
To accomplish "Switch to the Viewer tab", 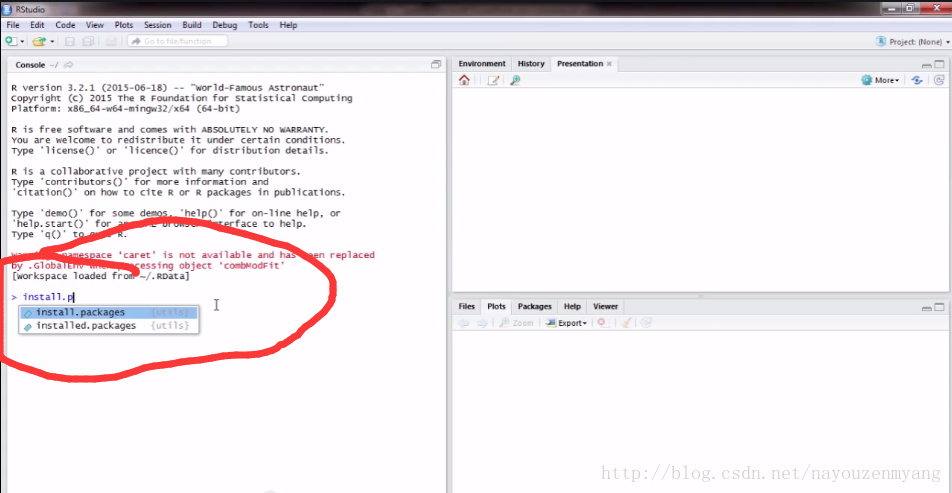I will pos(605,307).
